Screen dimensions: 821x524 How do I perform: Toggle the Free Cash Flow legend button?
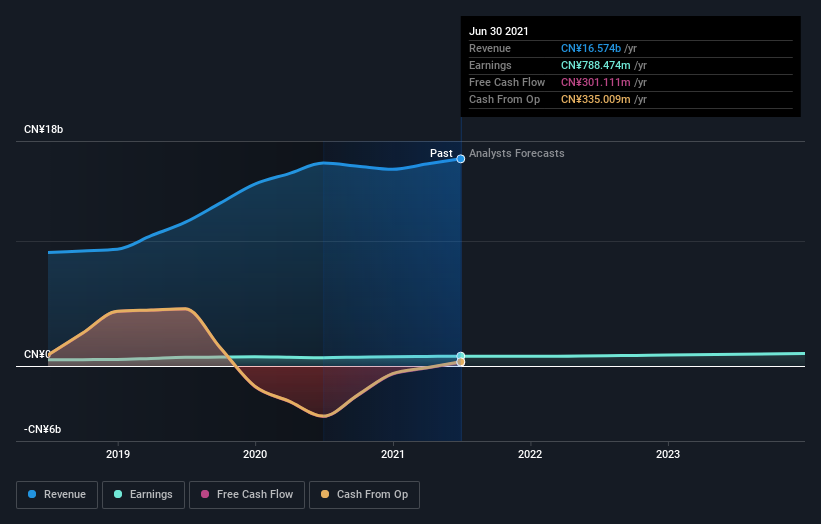click(247, 495)
